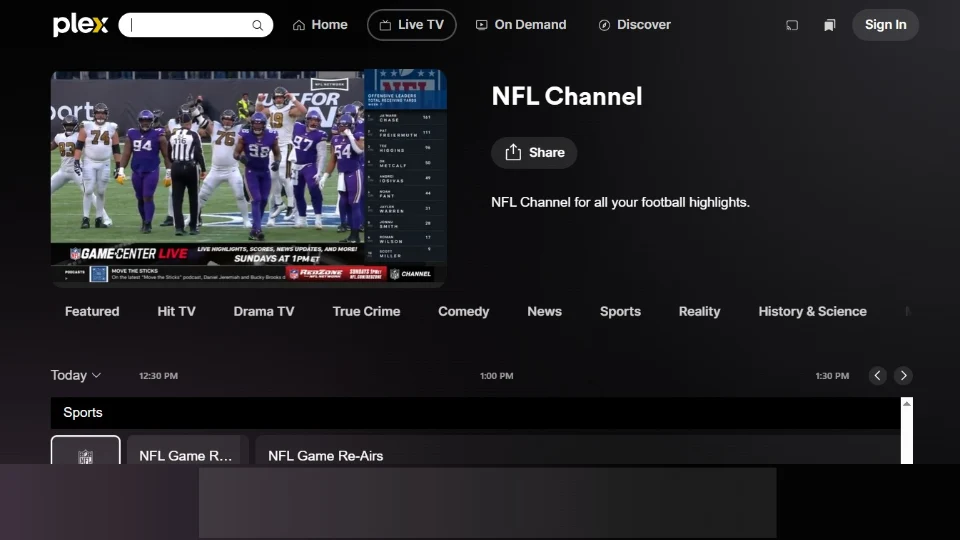Open the cast to device icon

click(792, 25)
